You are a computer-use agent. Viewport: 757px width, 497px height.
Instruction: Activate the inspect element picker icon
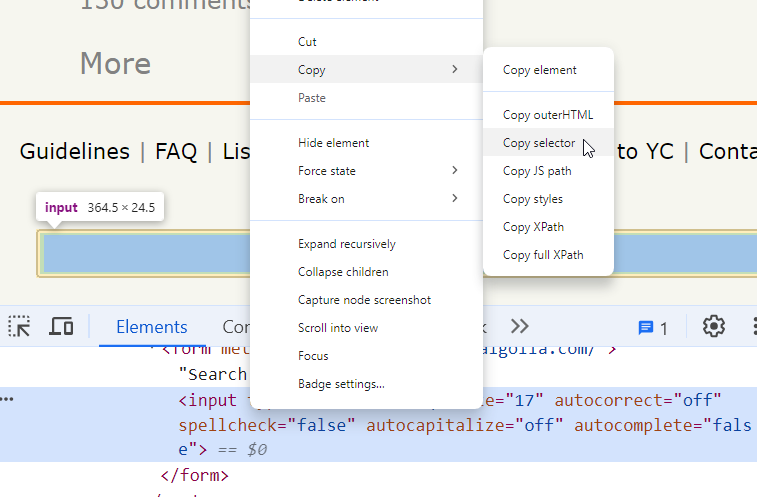(x=20, y=326)
